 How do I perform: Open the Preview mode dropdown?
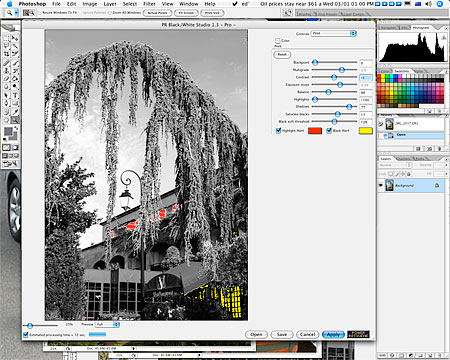[x=107, y=324]
